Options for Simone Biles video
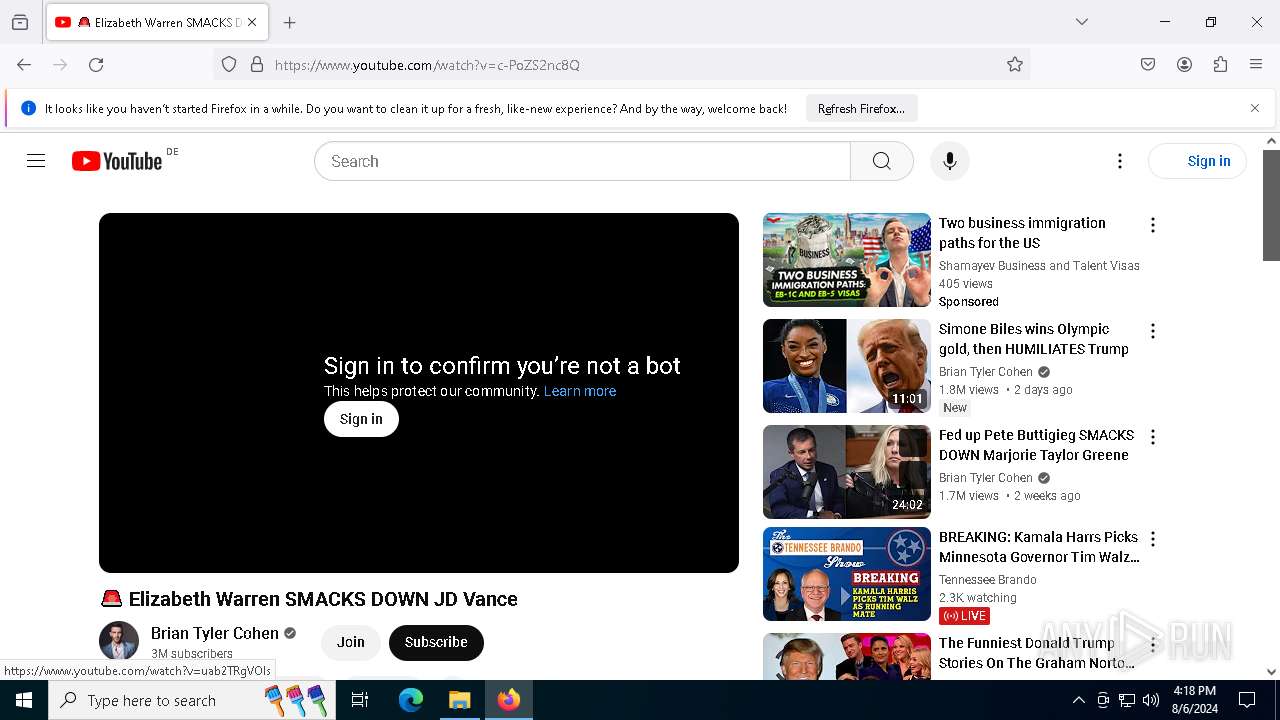Viewport: 1280px width, 720px height. (x=1153, y=331)
